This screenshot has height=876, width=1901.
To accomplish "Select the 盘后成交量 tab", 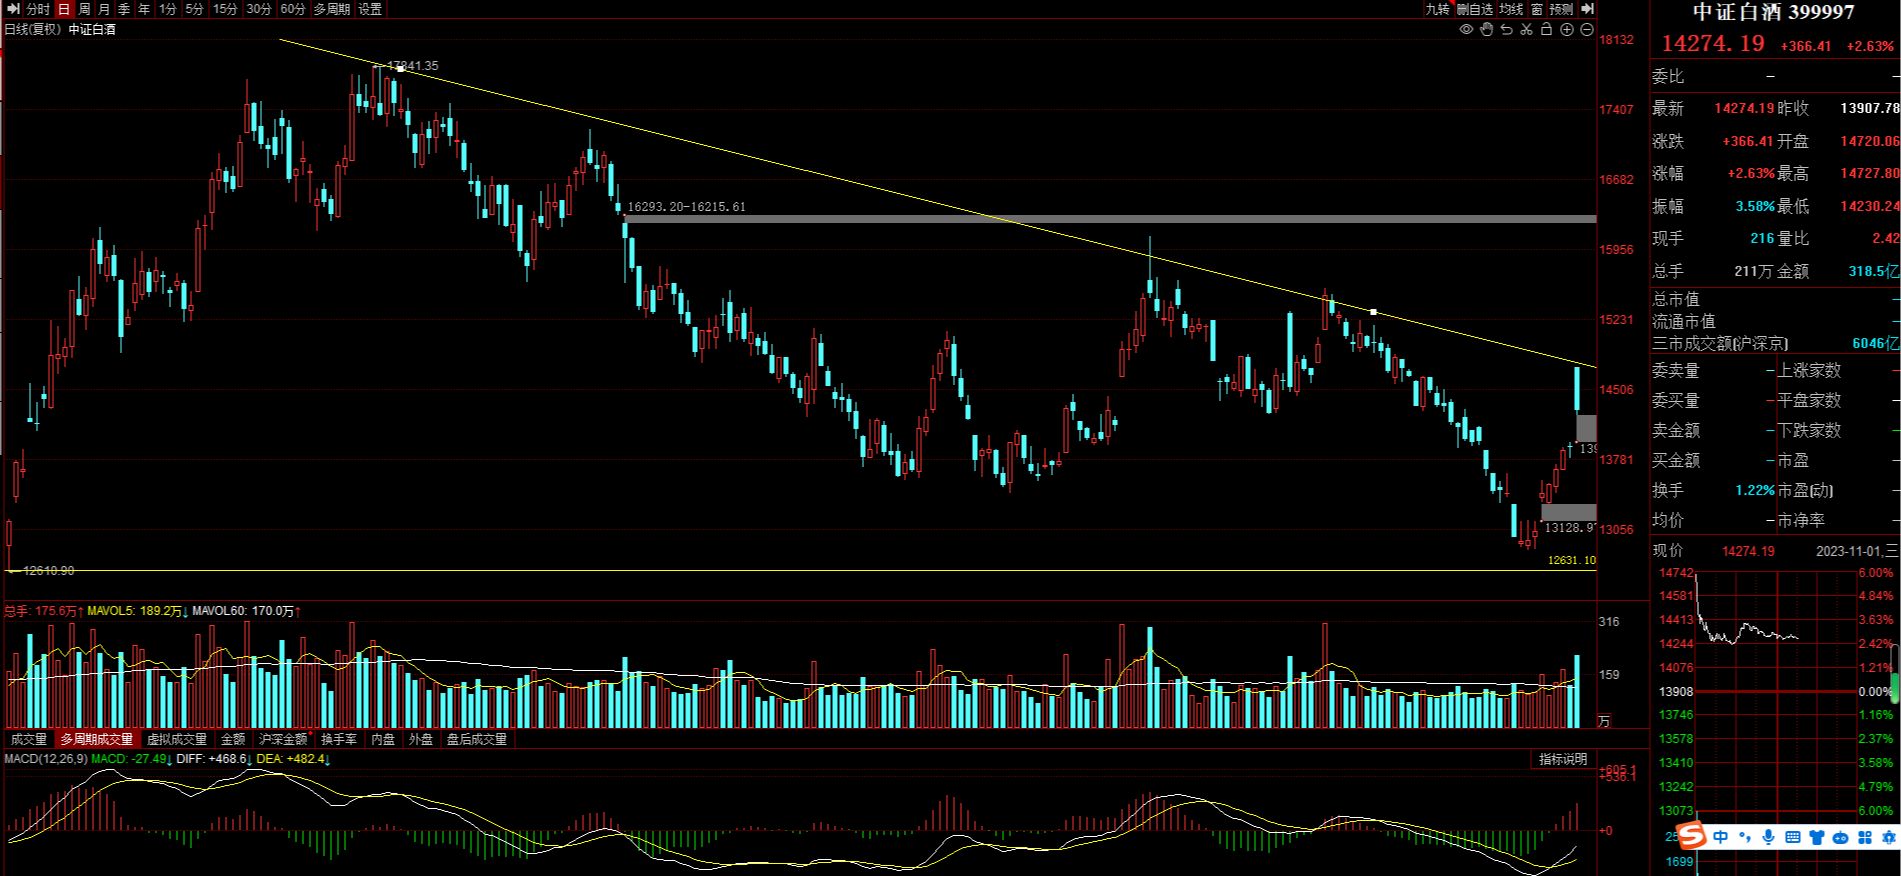I will [x=477, y=739].
